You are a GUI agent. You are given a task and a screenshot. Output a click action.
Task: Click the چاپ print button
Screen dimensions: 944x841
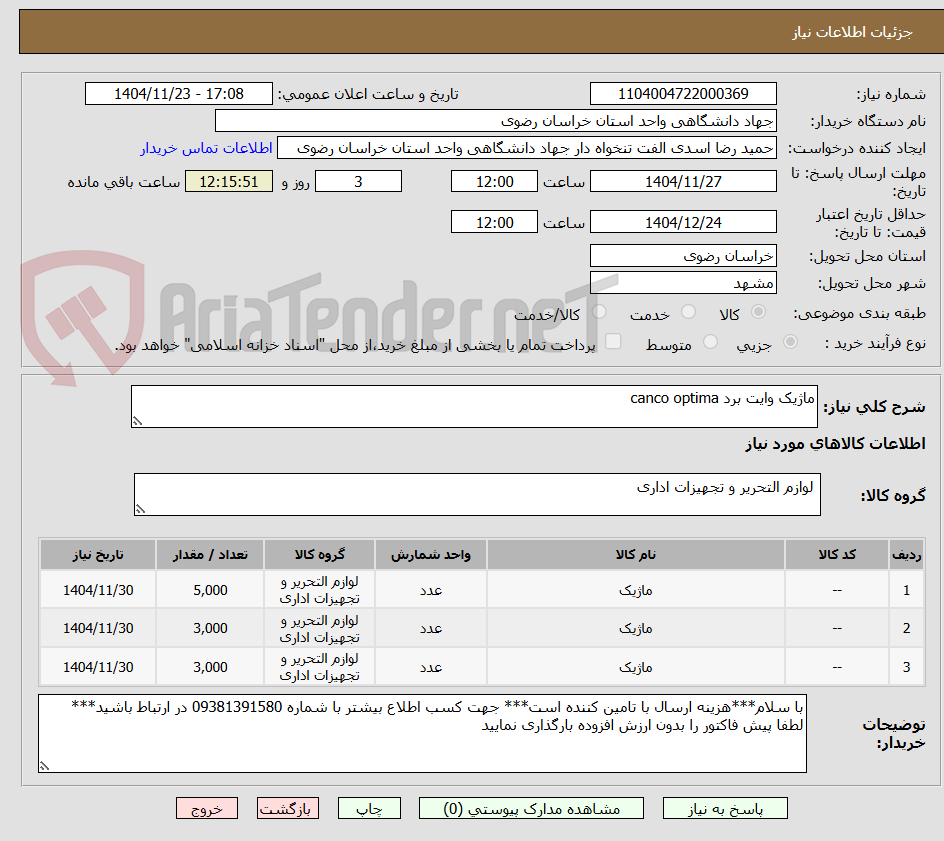369,808
